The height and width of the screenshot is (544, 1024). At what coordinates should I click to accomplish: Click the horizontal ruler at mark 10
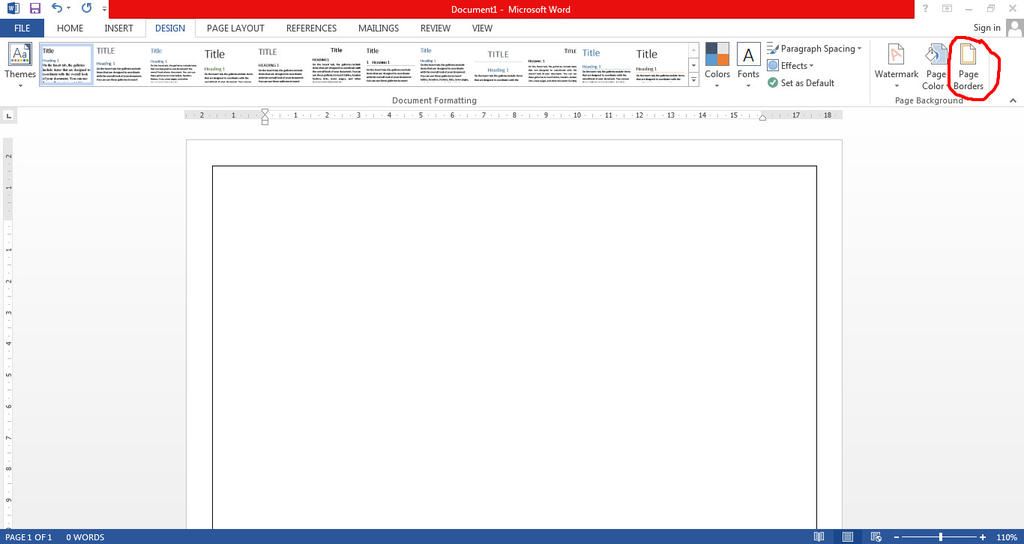(x=577, y=115)
